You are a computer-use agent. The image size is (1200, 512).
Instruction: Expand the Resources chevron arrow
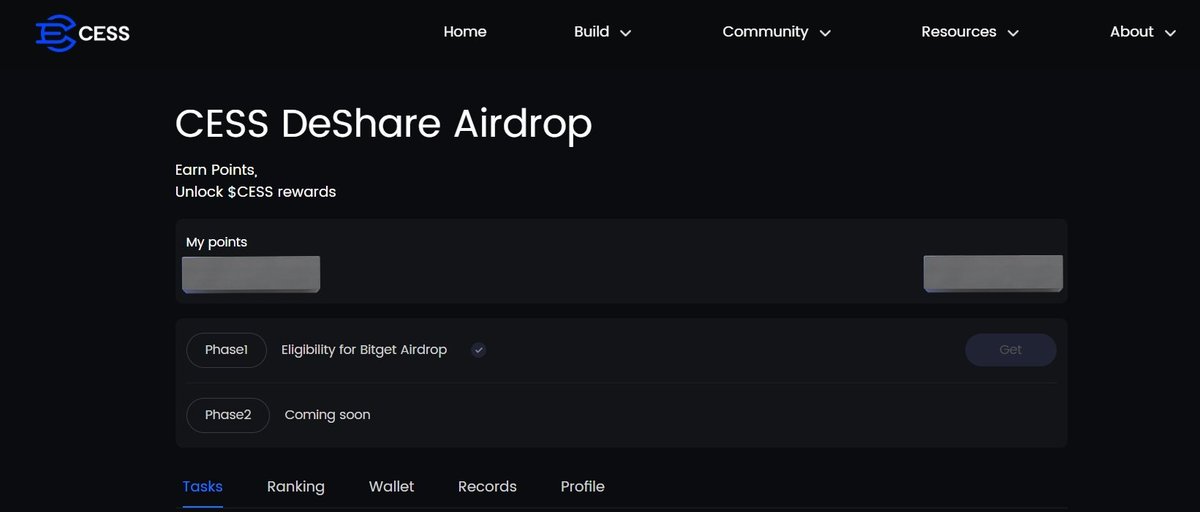1013,33
